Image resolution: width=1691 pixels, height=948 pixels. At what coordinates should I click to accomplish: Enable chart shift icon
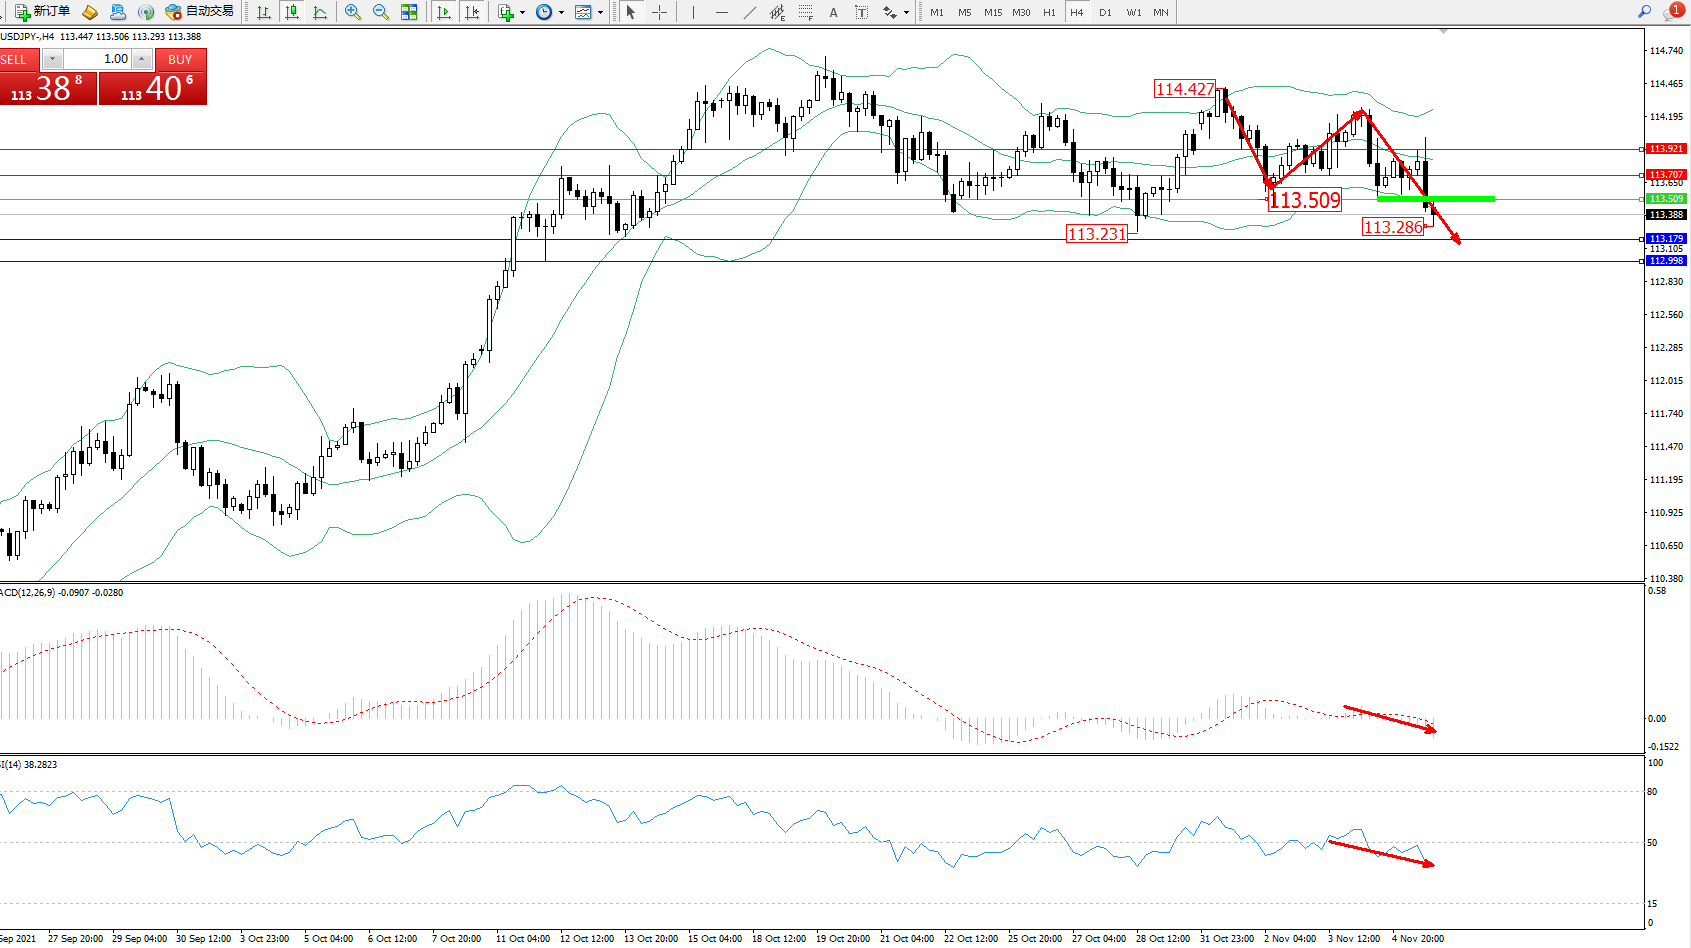pyautogui.click(x=472, y=12)
